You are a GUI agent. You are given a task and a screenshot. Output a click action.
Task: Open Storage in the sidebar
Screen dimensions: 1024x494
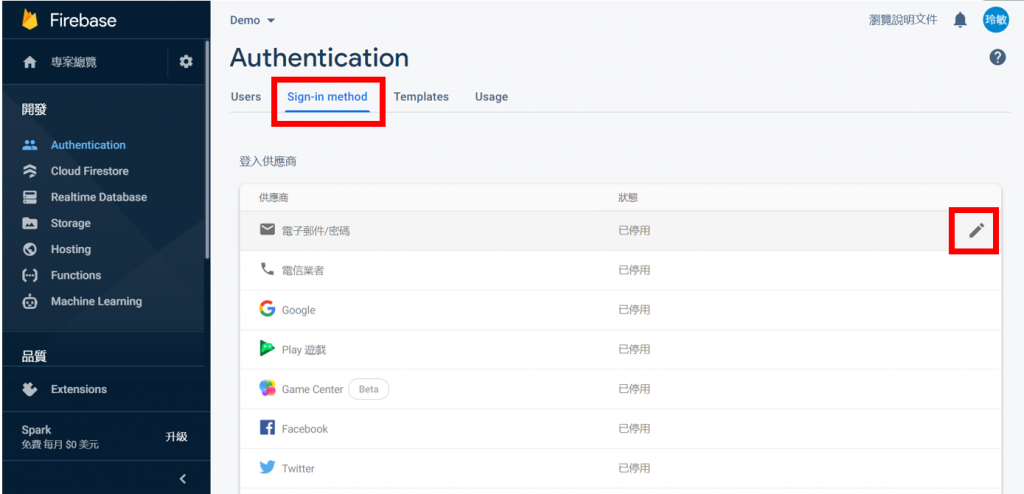coord(71,223)
